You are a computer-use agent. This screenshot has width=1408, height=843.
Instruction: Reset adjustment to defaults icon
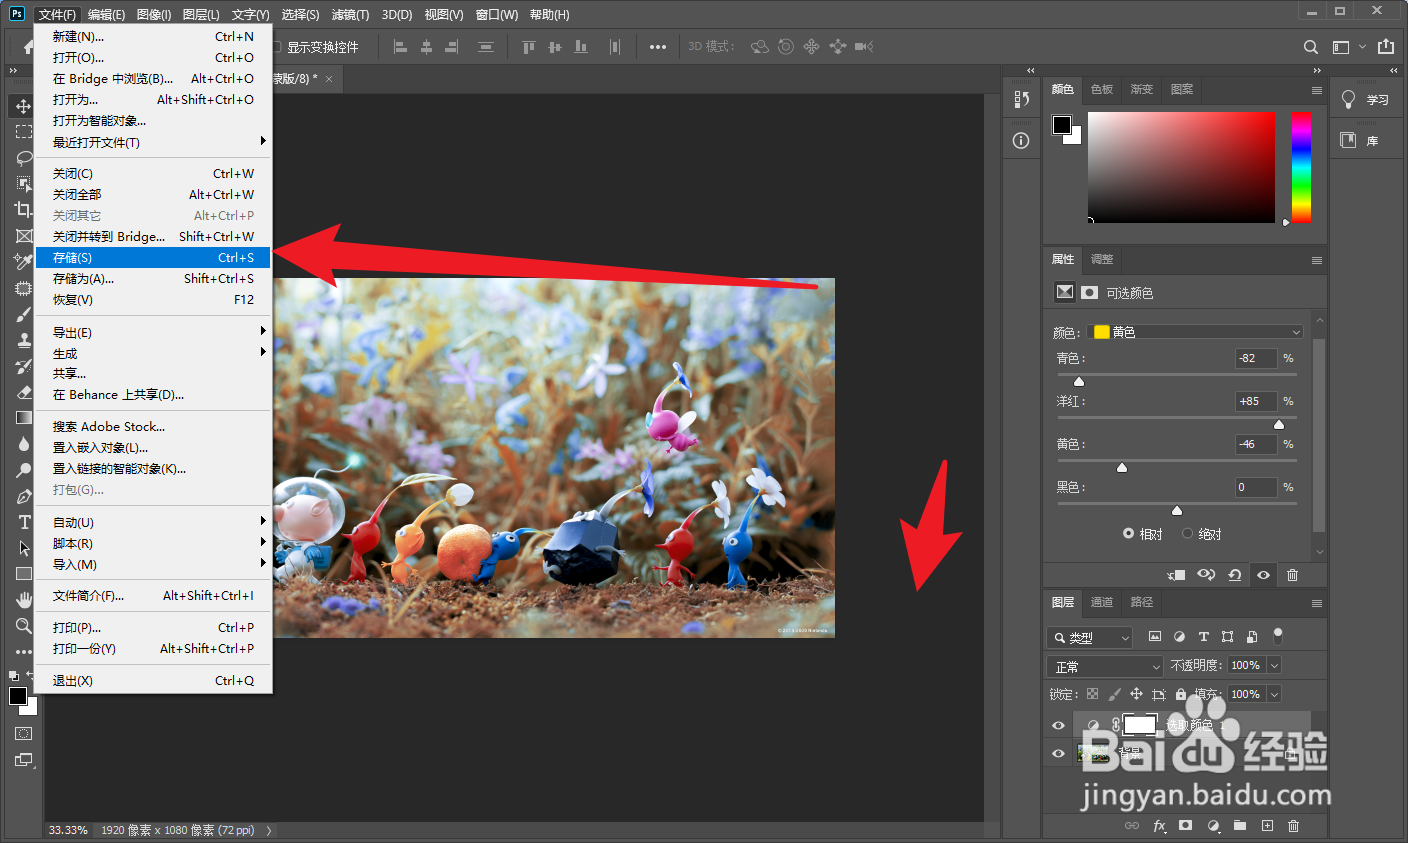(x=1235, y=575)
